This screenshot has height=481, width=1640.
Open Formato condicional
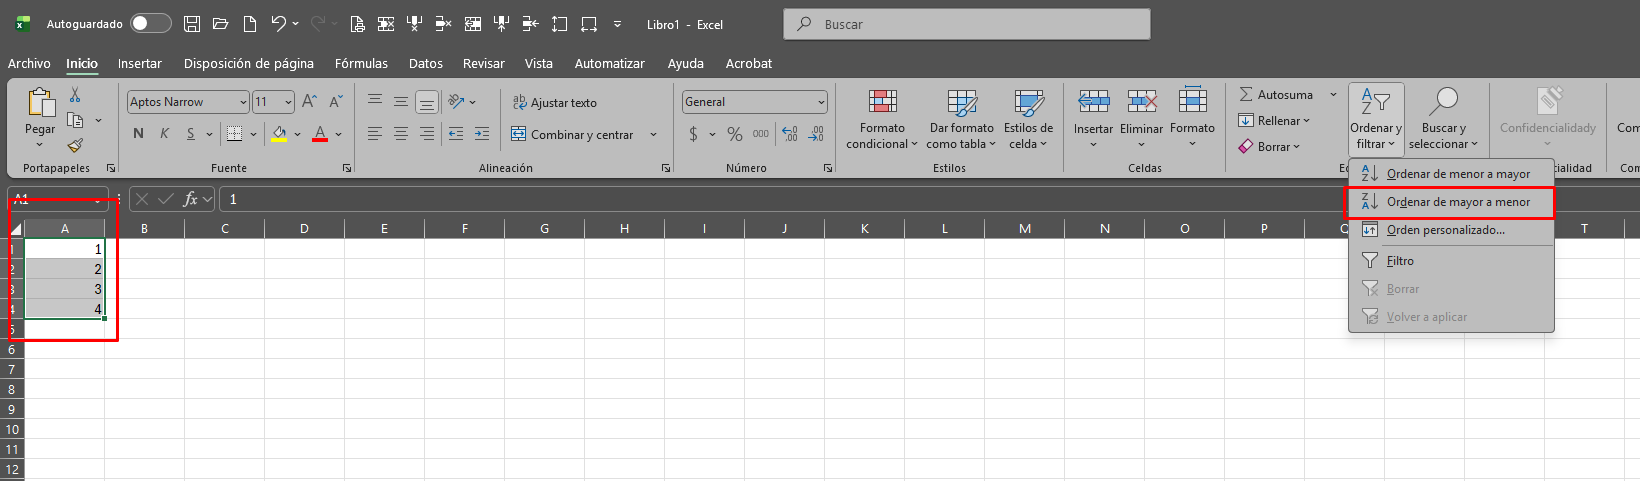(x=881, y=119)
